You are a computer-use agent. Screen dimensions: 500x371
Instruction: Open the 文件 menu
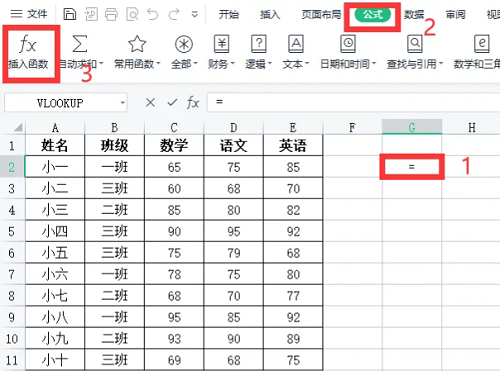click(x=29, y=14)
